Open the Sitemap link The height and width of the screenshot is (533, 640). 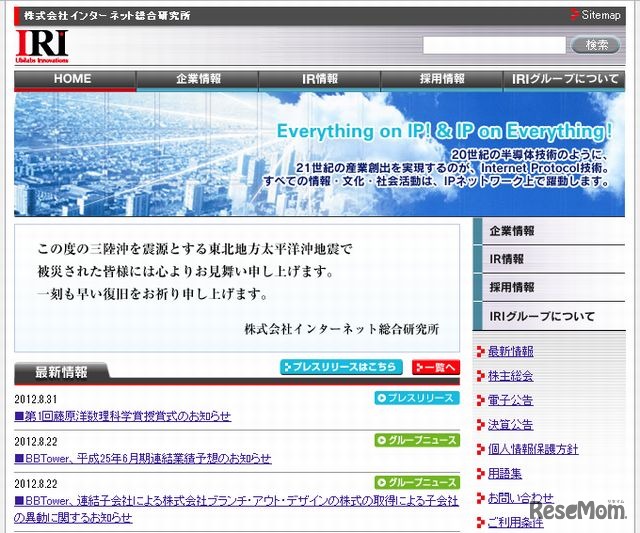point(601,15)
